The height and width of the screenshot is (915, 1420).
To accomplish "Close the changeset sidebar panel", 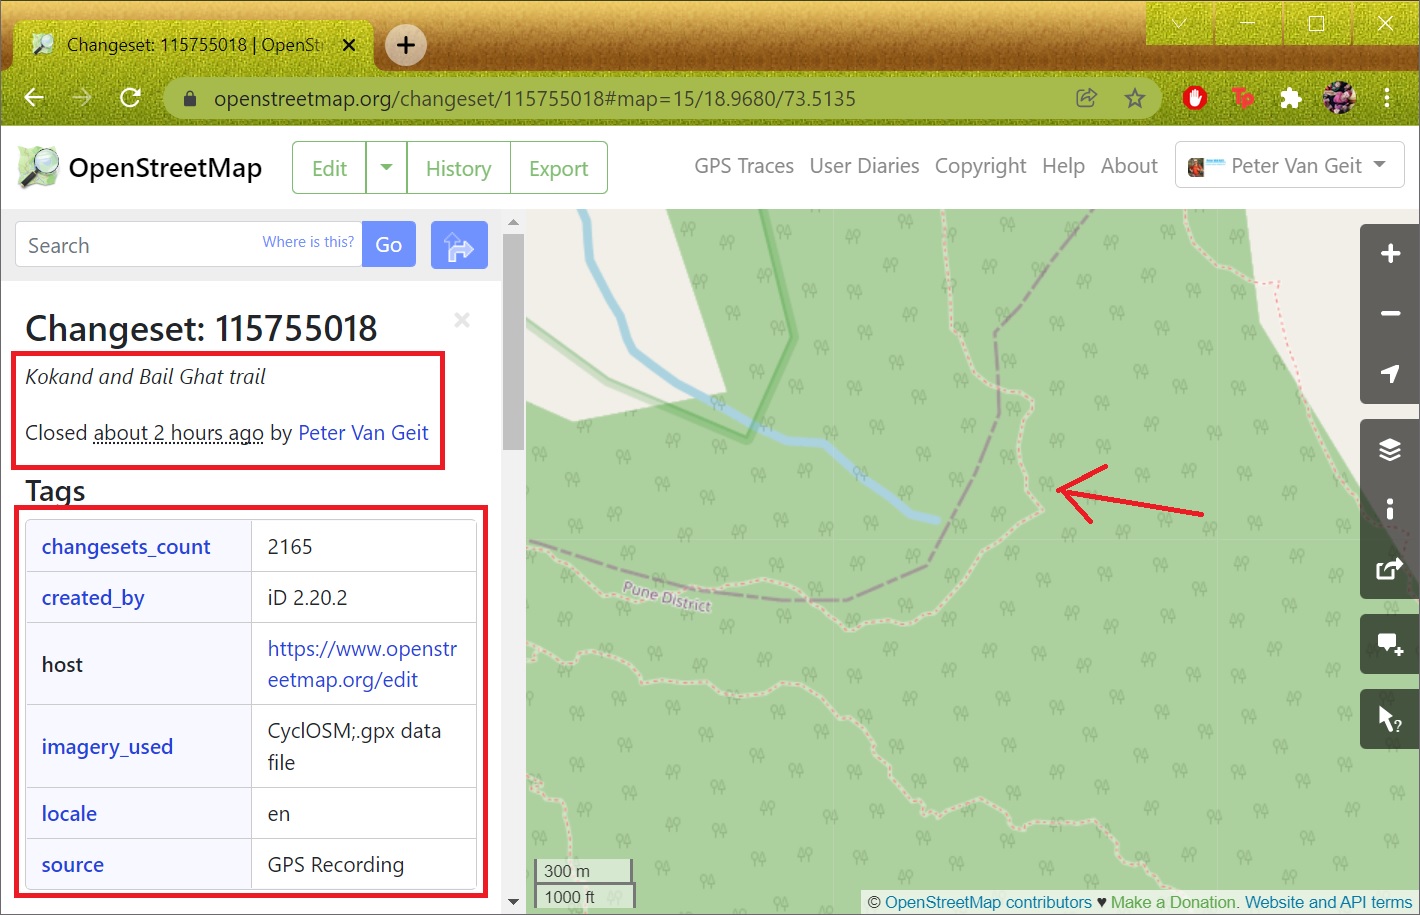I will click(462, 320).
